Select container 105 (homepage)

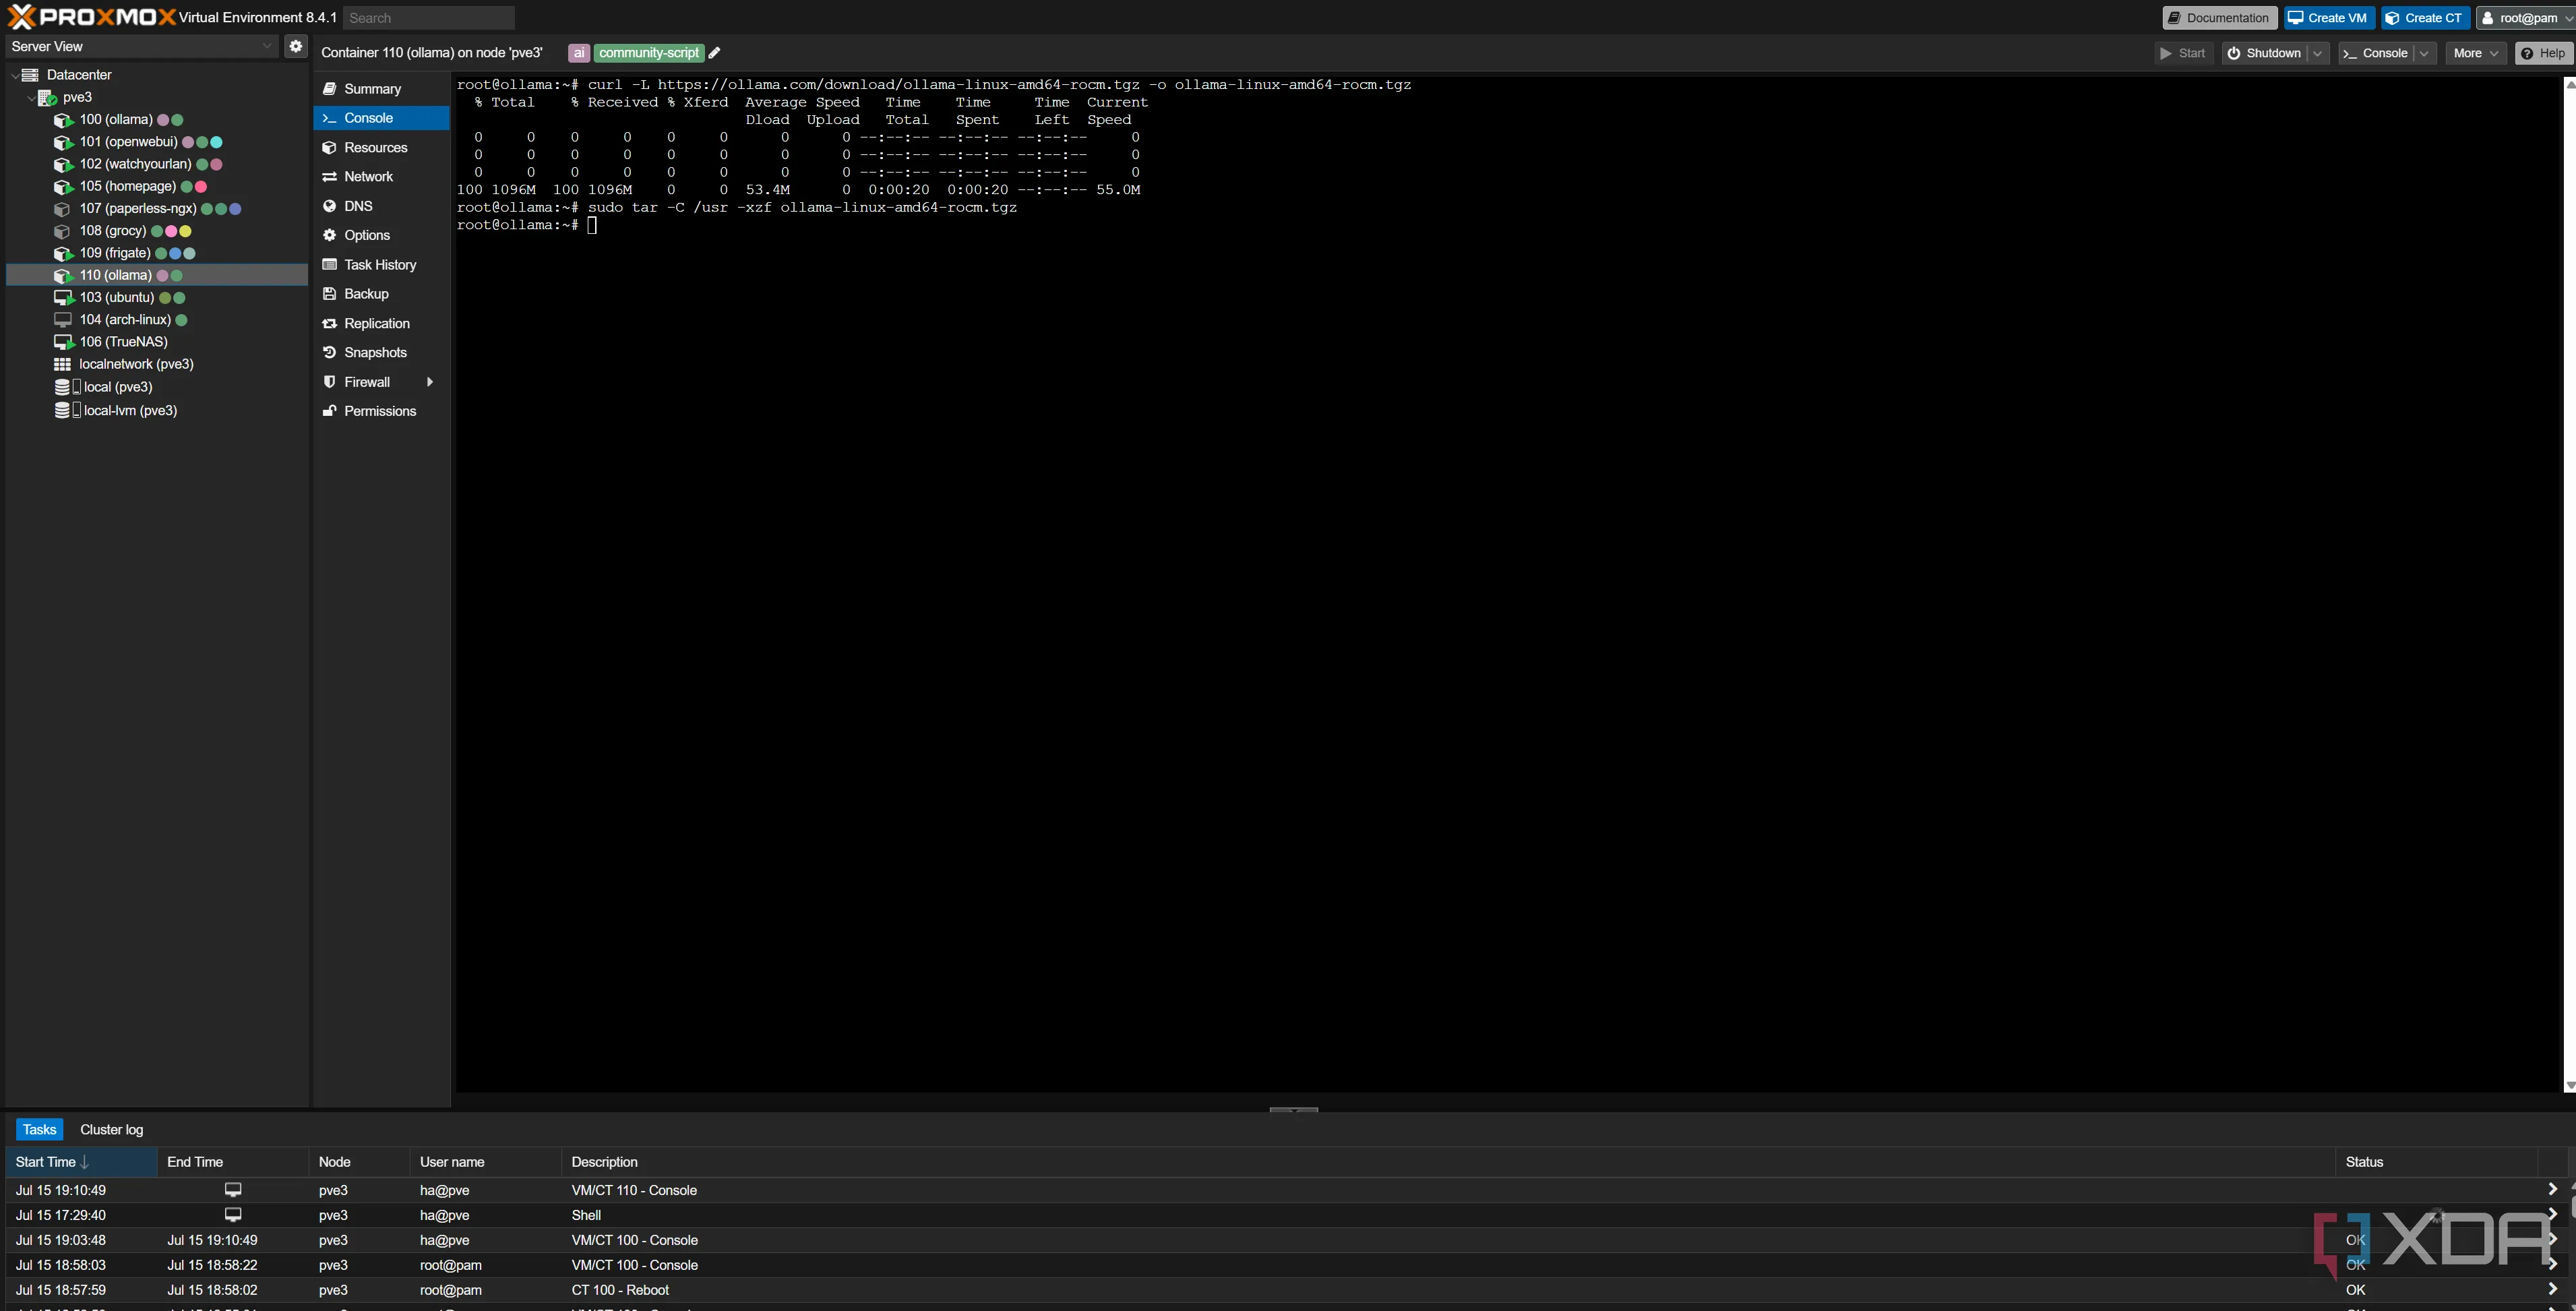pos(127,186)
